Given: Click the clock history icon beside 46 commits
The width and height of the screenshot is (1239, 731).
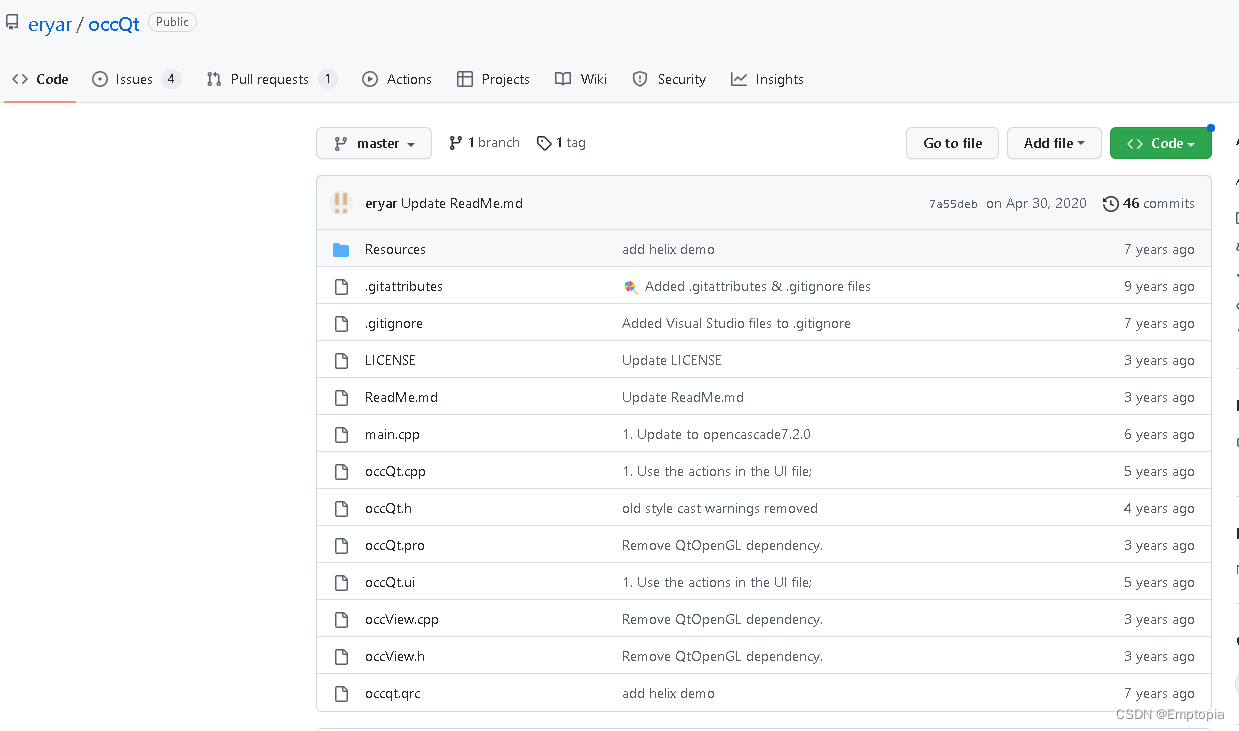Looking at the screenshot, I should 1110,203.
